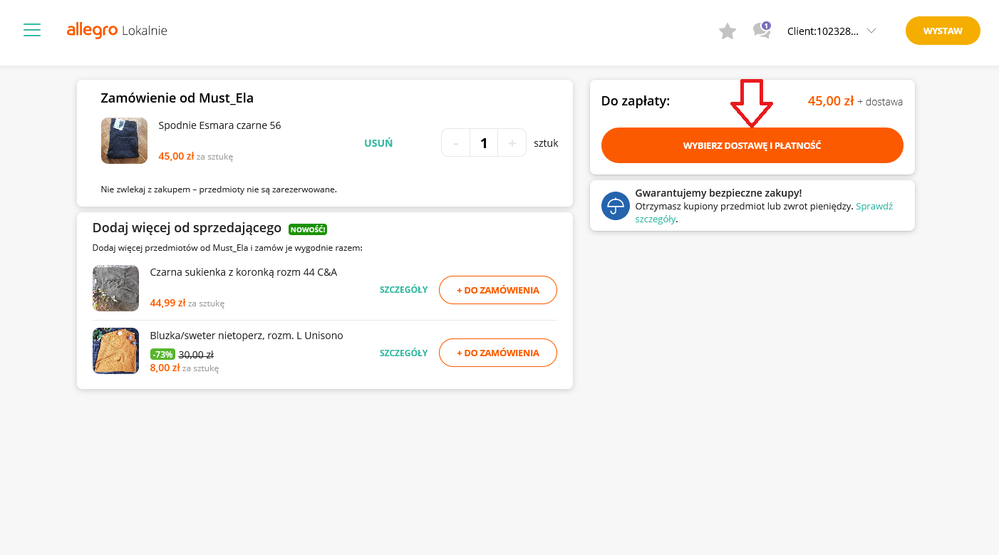999x555 pixels.
Task: Open messages chat bubble icon
Action: [x=762, y=31]
